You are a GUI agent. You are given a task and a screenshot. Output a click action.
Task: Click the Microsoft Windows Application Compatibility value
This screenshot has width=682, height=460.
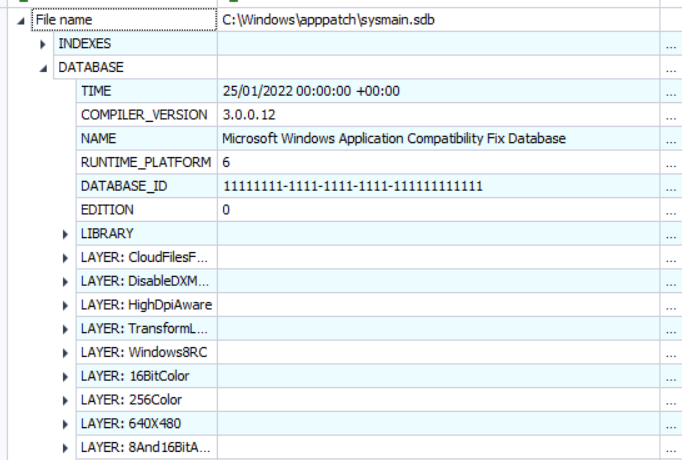click(x=394, y=138)
